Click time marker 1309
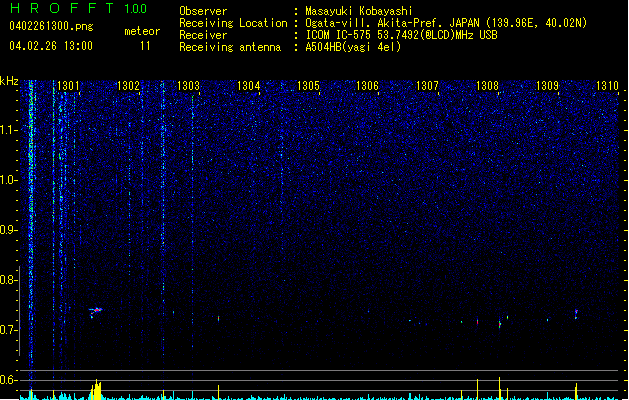This screenshot has width=629, height=400. 547,86
